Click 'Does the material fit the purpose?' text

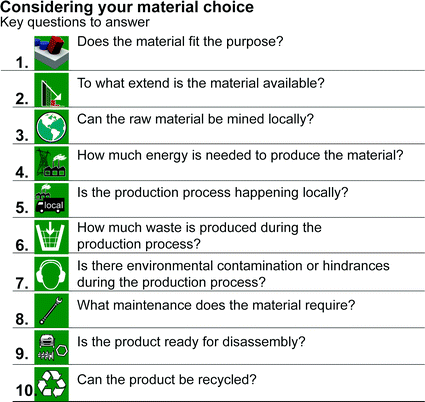180,42
